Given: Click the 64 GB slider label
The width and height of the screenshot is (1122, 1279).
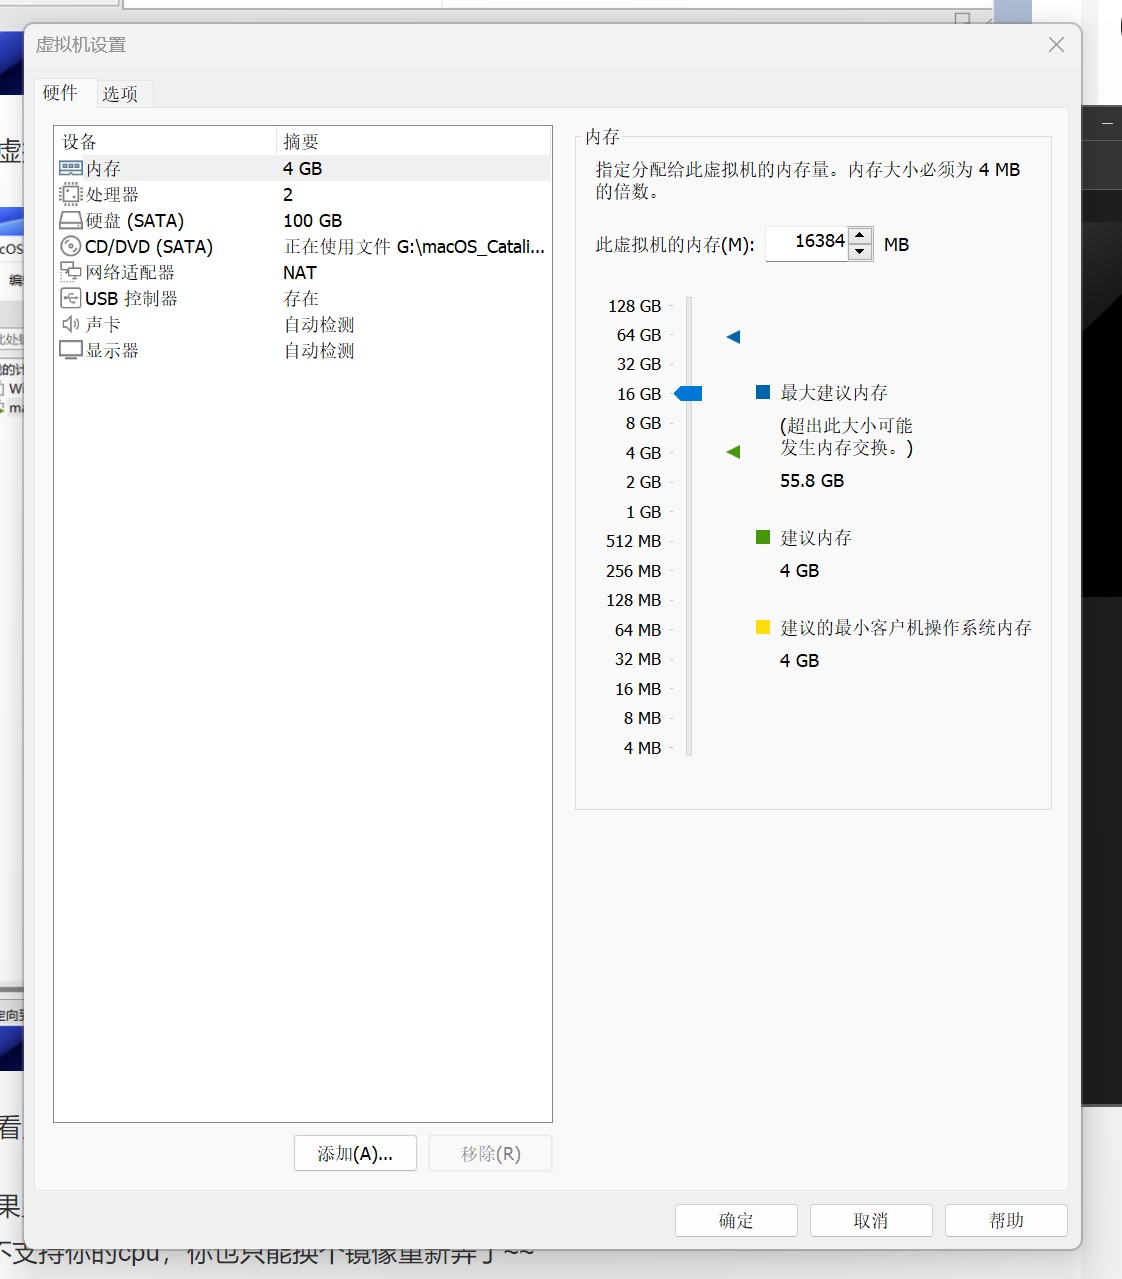Looking at the screenshot, I should tap(639, 335).
